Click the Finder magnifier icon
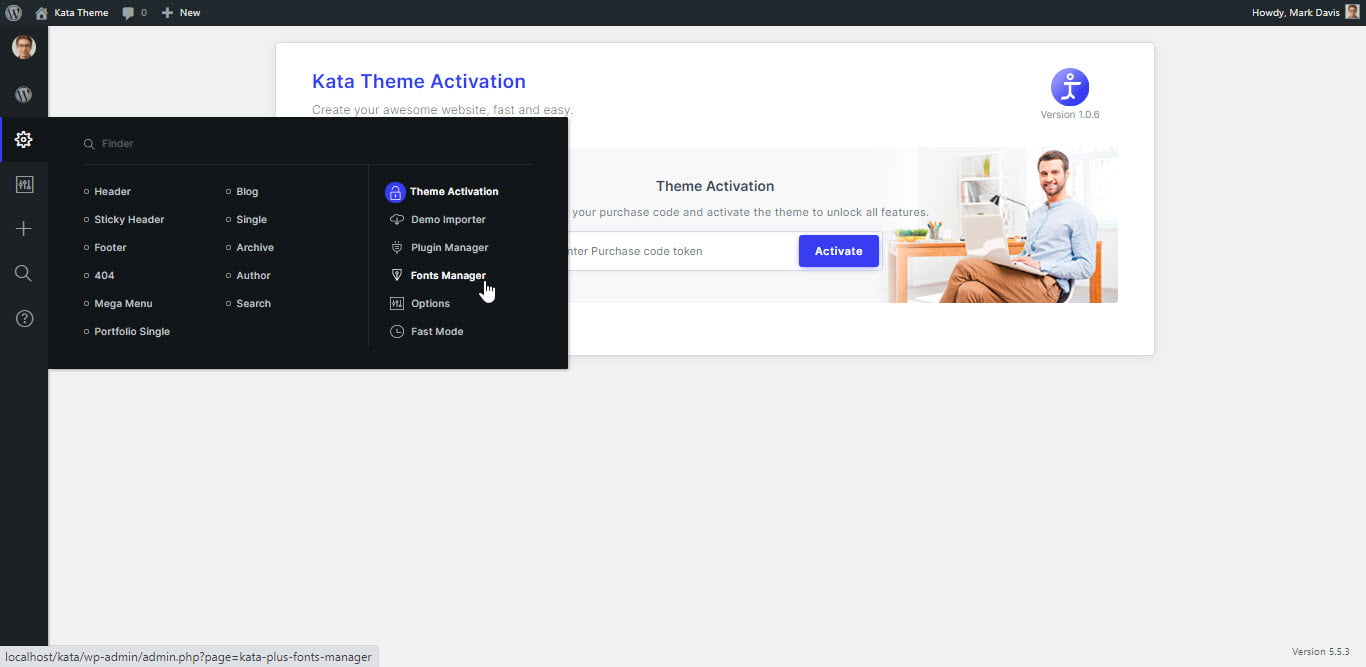The image size is (1366, 667). [89, 144]
